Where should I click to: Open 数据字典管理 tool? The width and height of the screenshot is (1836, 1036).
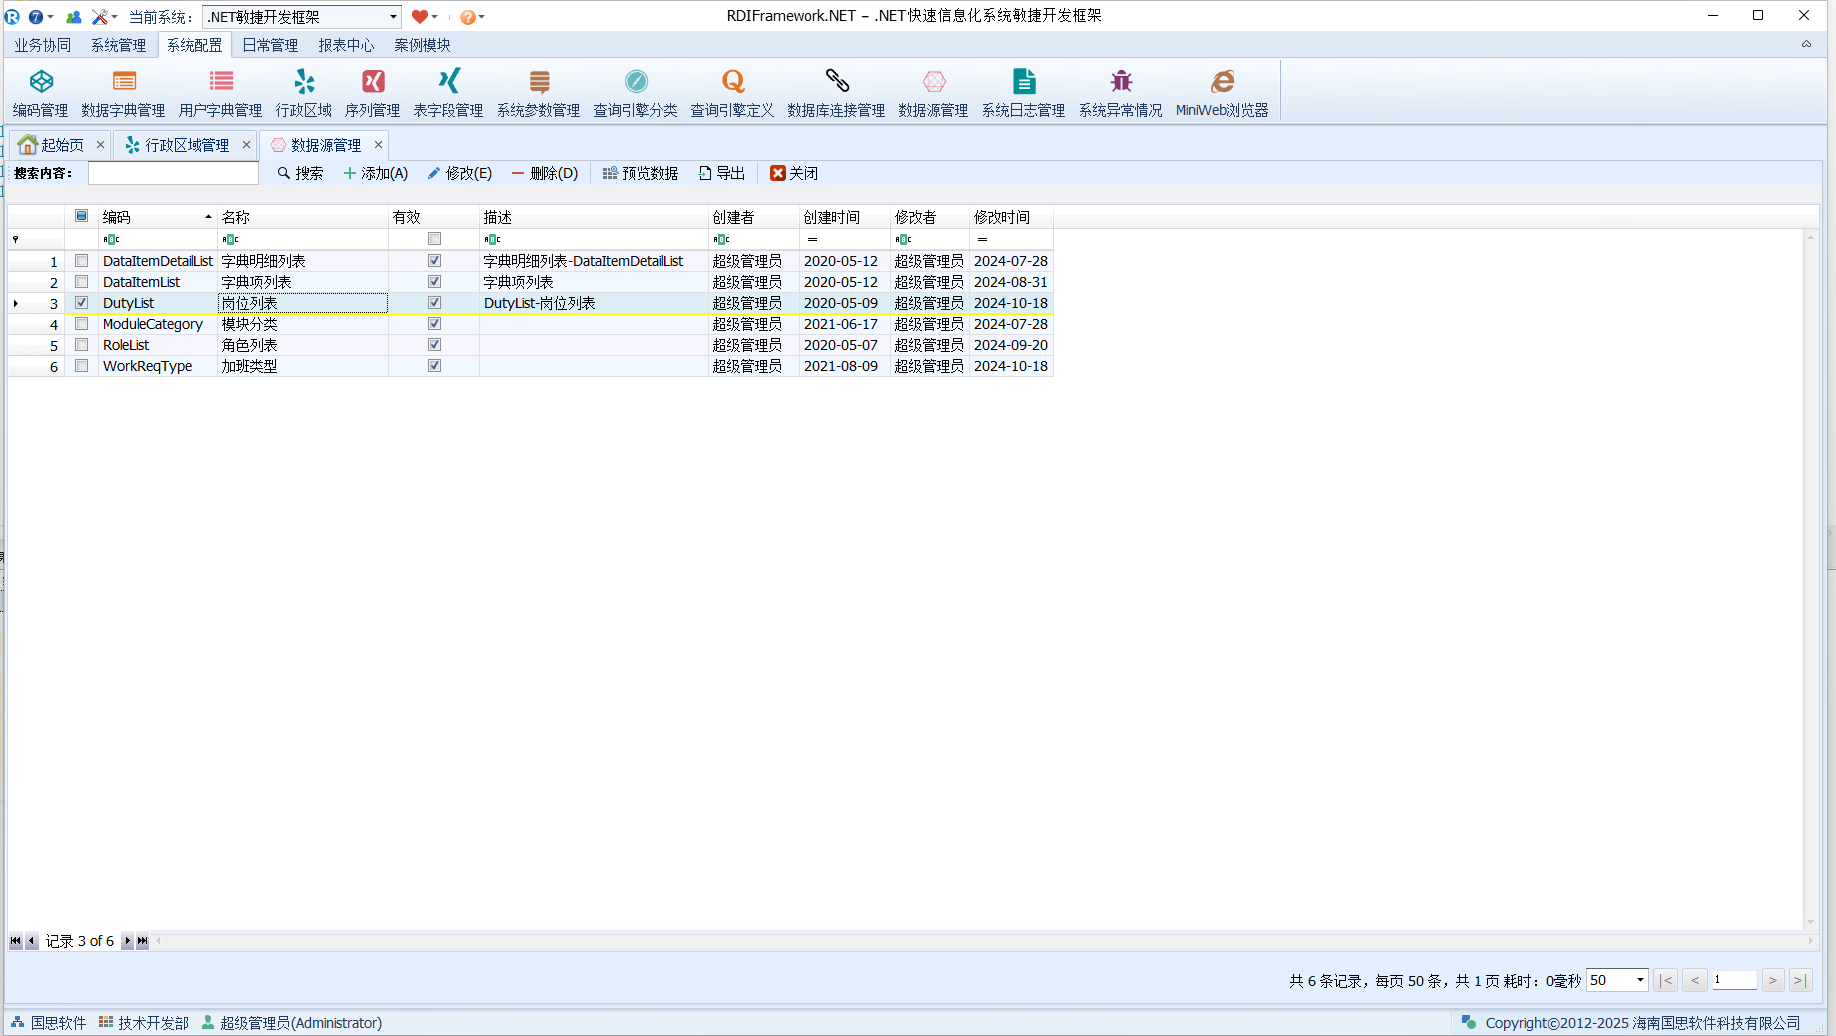coord(123,93)
